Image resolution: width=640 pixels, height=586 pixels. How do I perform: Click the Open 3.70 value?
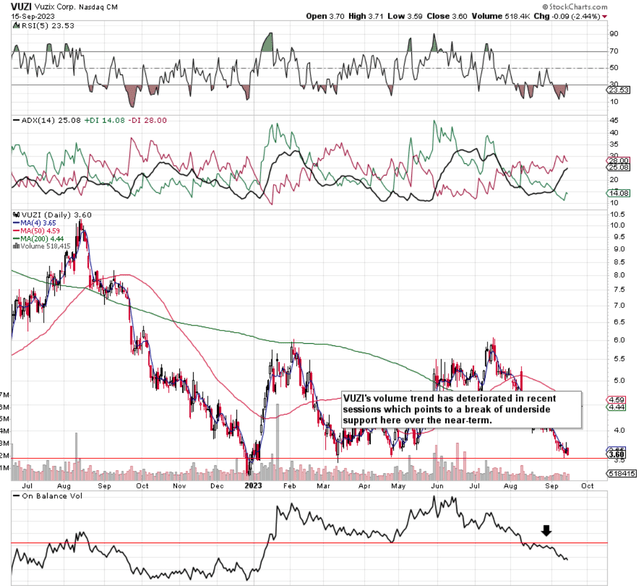(325, 16)
